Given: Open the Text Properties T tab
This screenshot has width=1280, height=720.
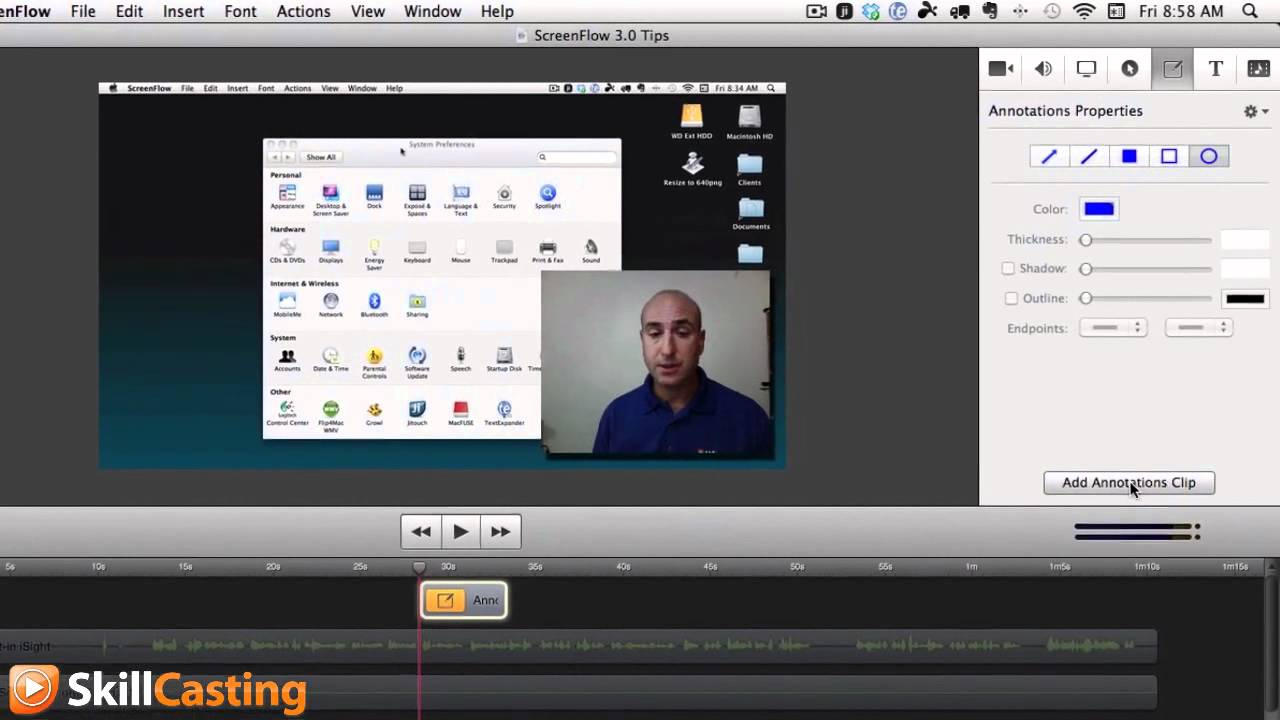Looking at the screenshot, I should 1215,69.
